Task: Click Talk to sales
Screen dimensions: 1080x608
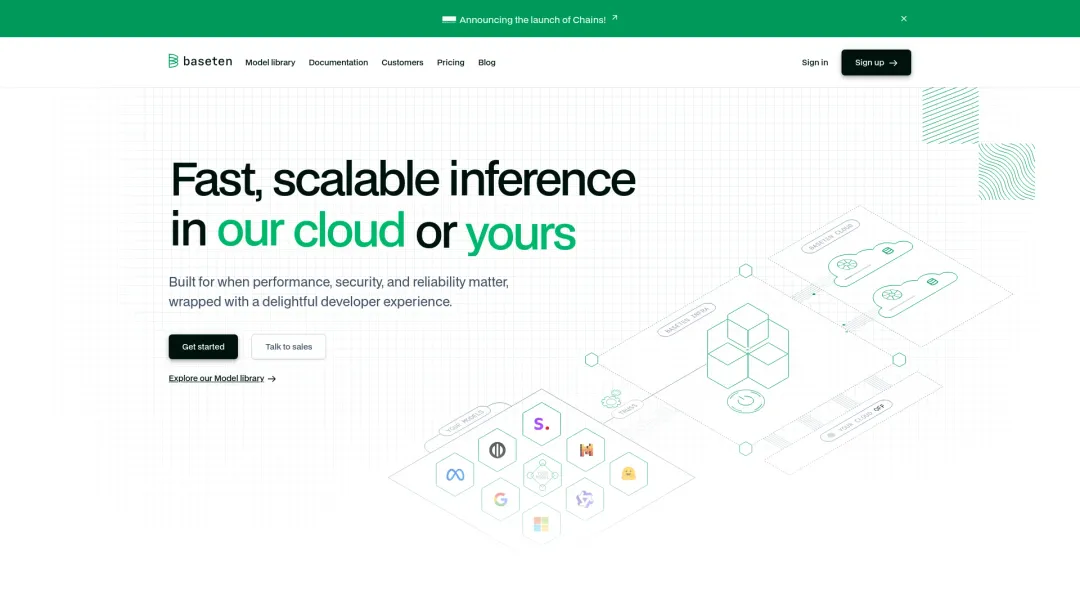Action: (x=289, y=347)
